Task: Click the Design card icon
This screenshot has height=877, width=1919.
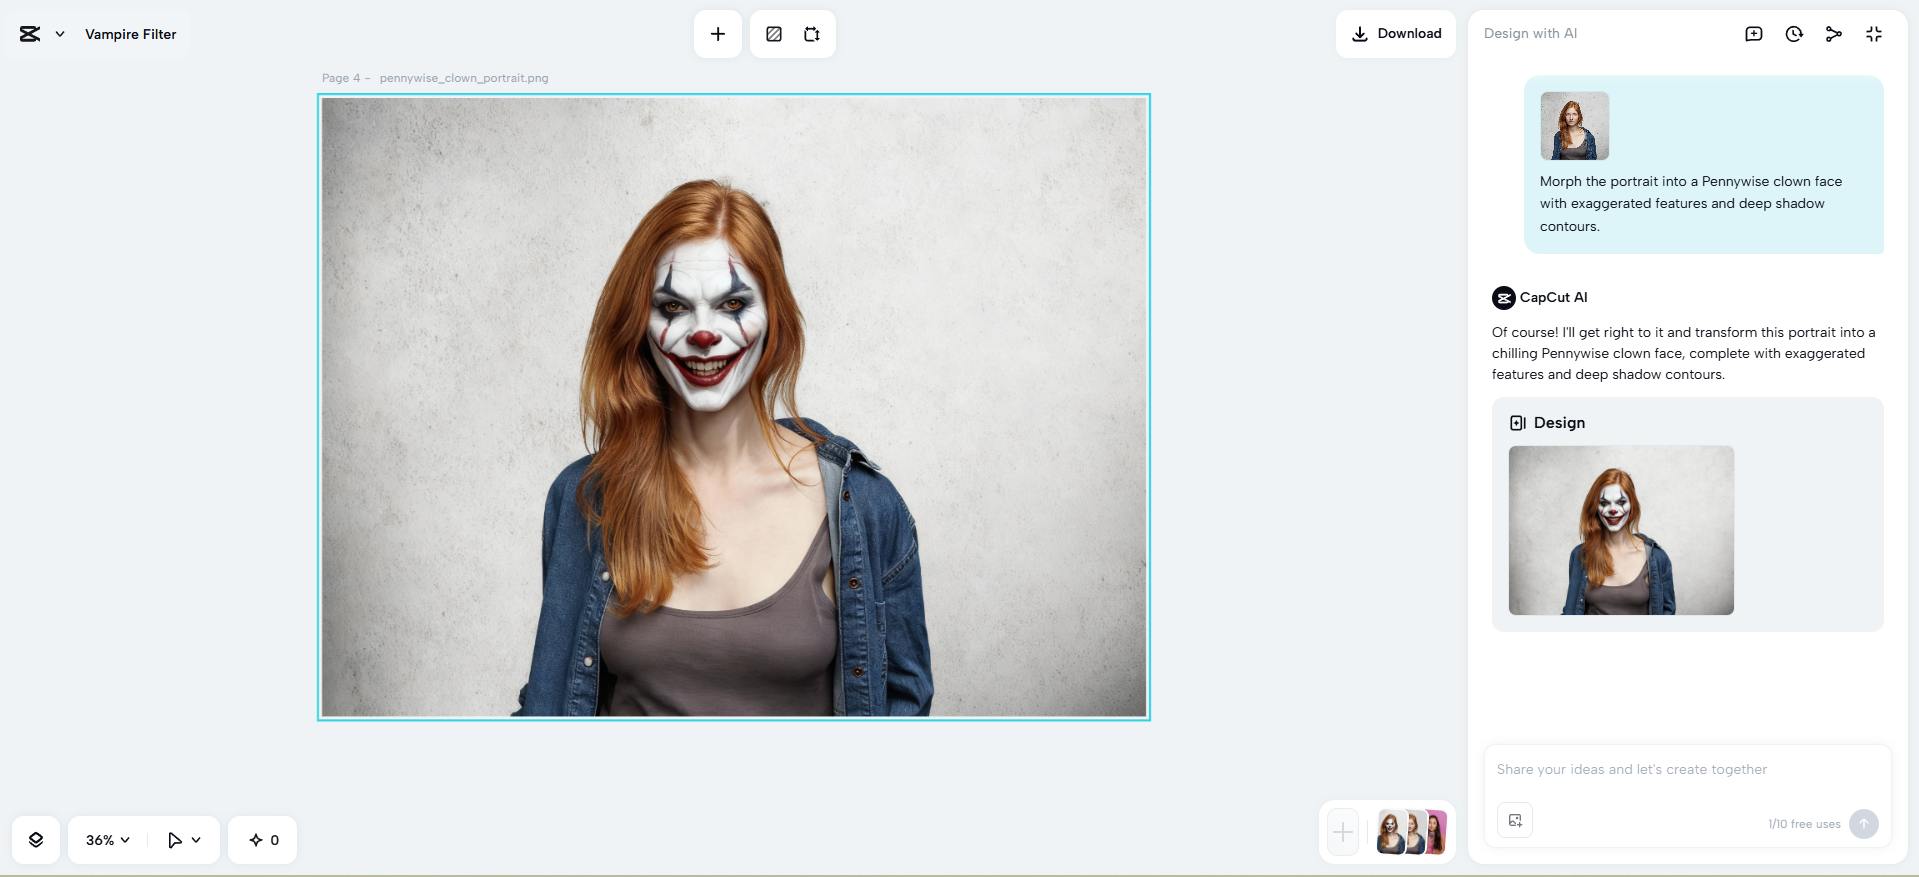Action: pos(1518,423)
